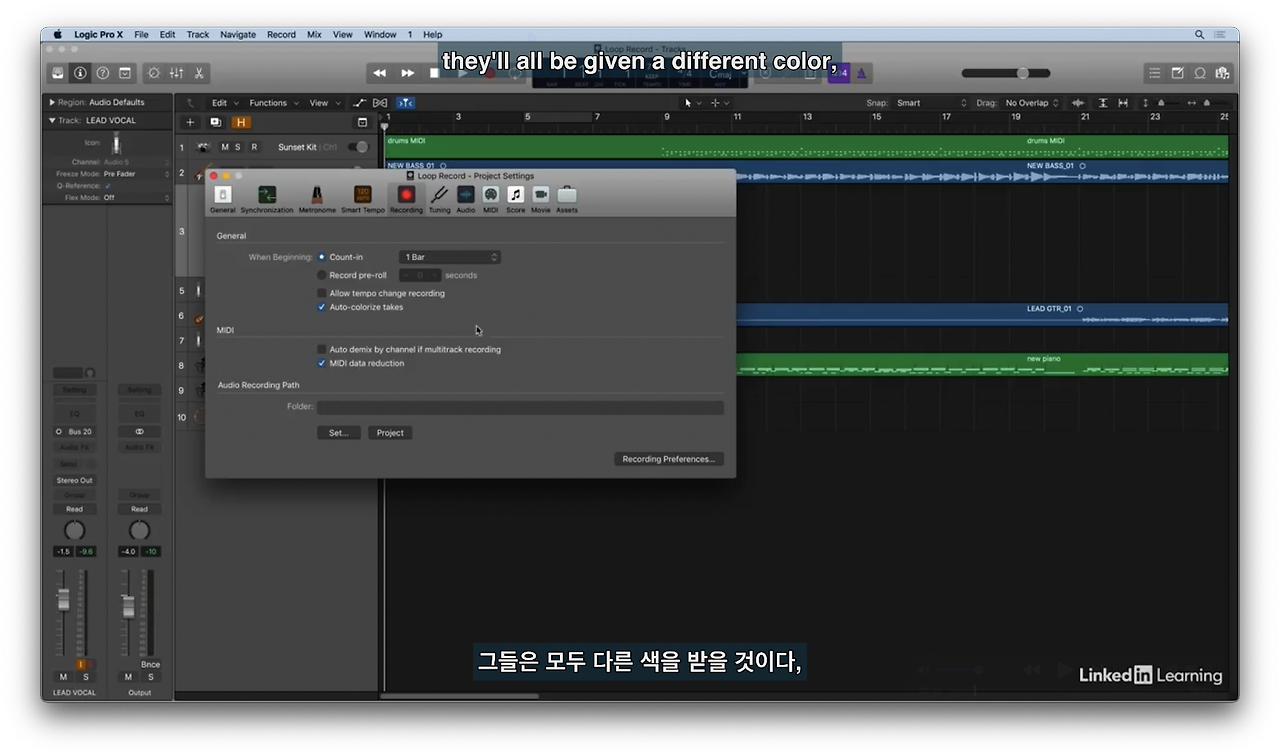This screenshot has height=756, width=1280.
Task: Toggle the Inspector button in control bar
Action: click(x=80, y=73)
